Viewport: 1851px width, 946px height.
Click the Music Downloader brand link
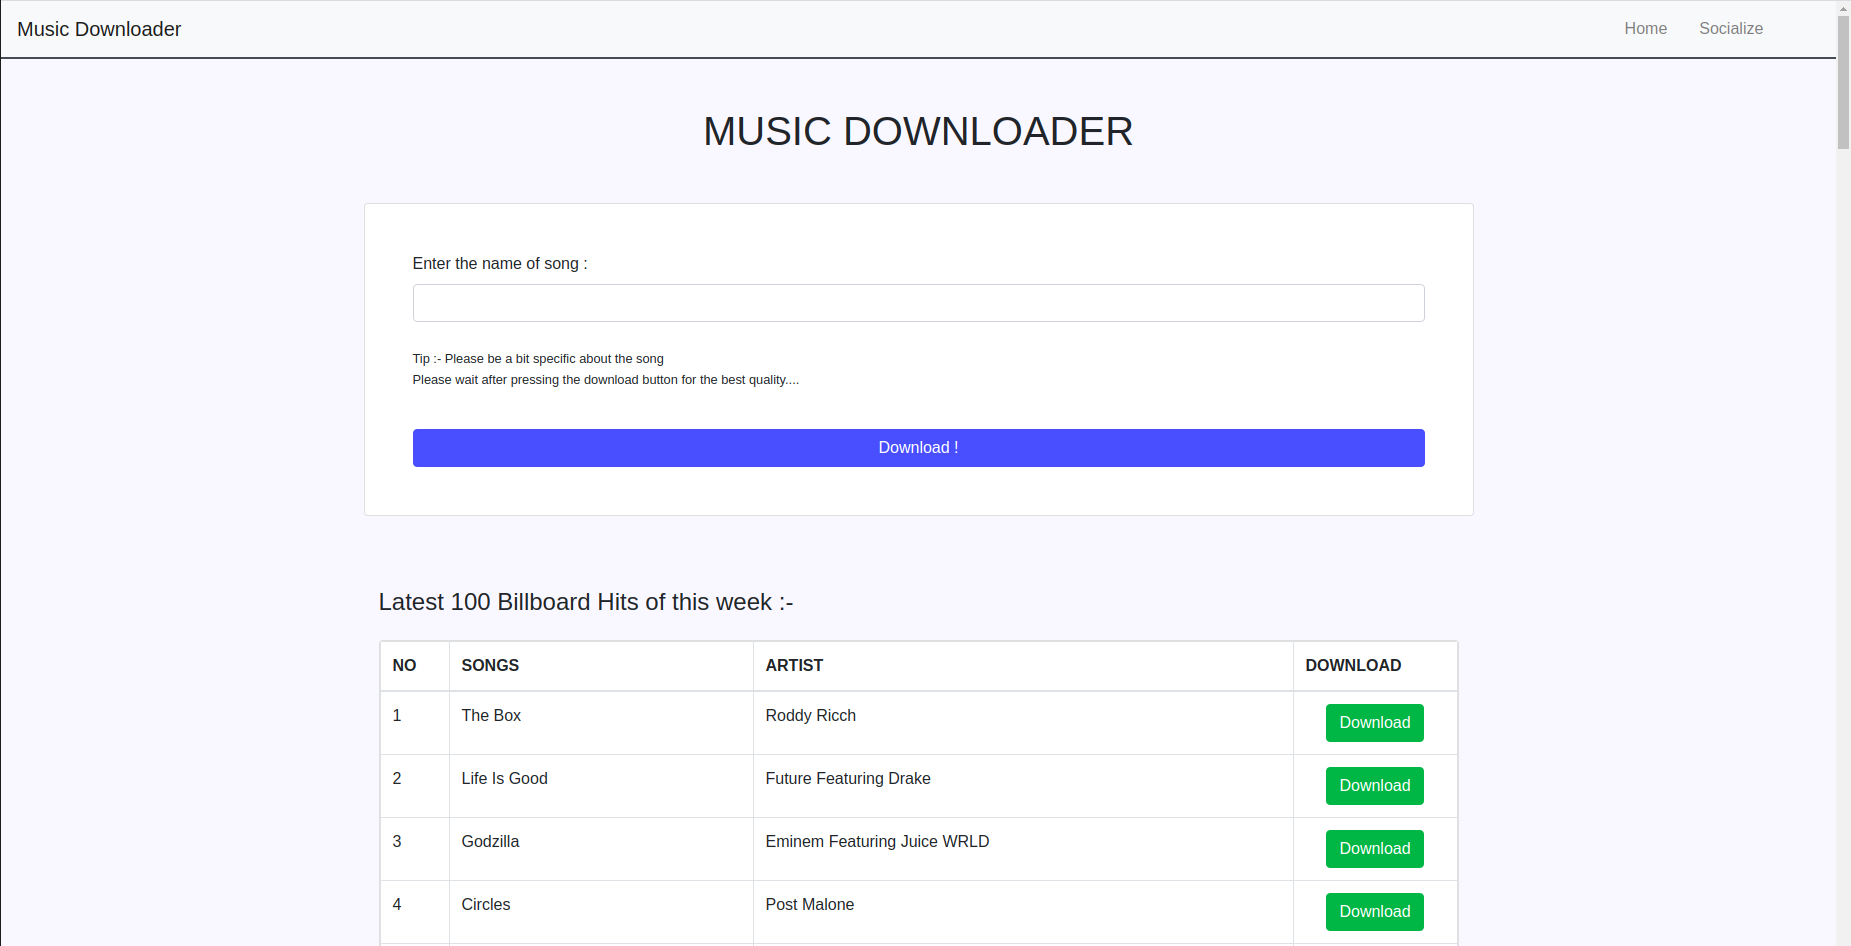pos(99,29)
